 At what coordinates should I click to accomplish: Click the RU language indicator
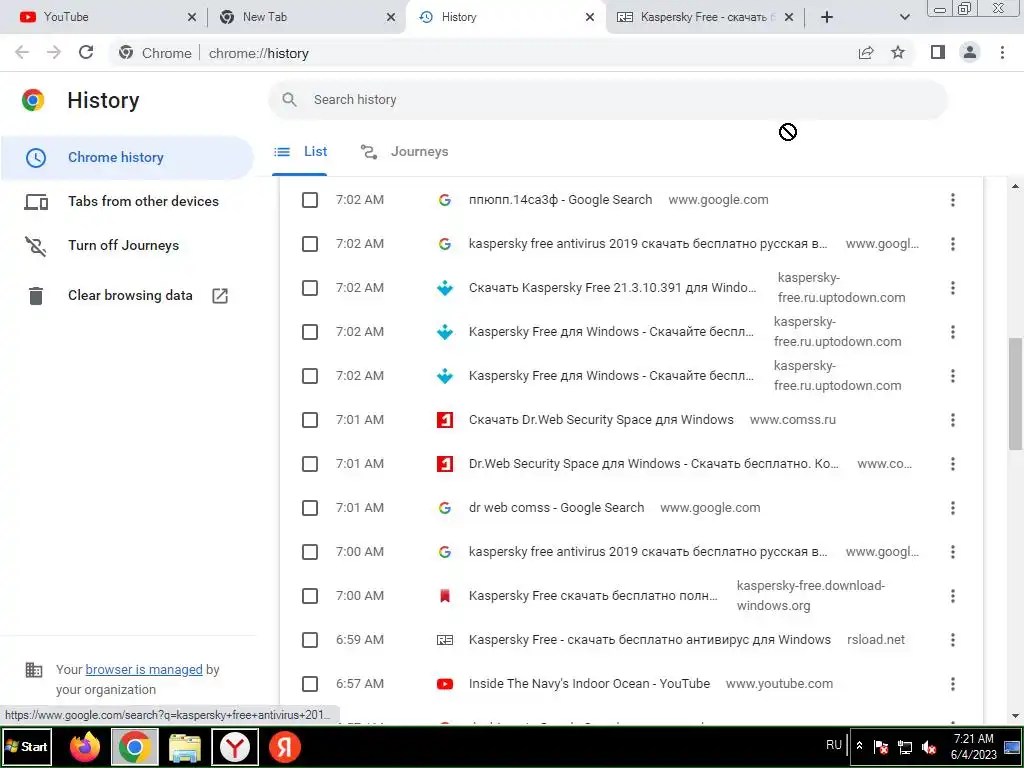coord(834,745)
